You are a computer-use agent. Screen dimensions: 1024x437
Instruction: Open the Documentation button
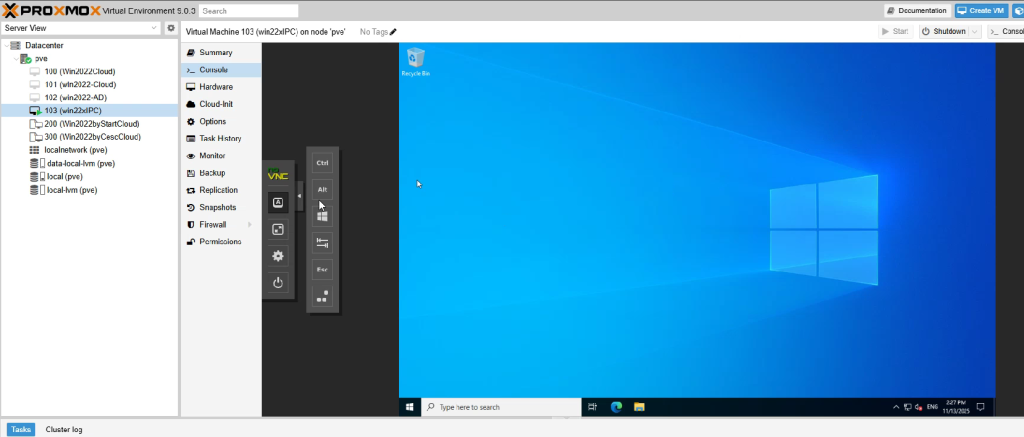coord(917,11)
